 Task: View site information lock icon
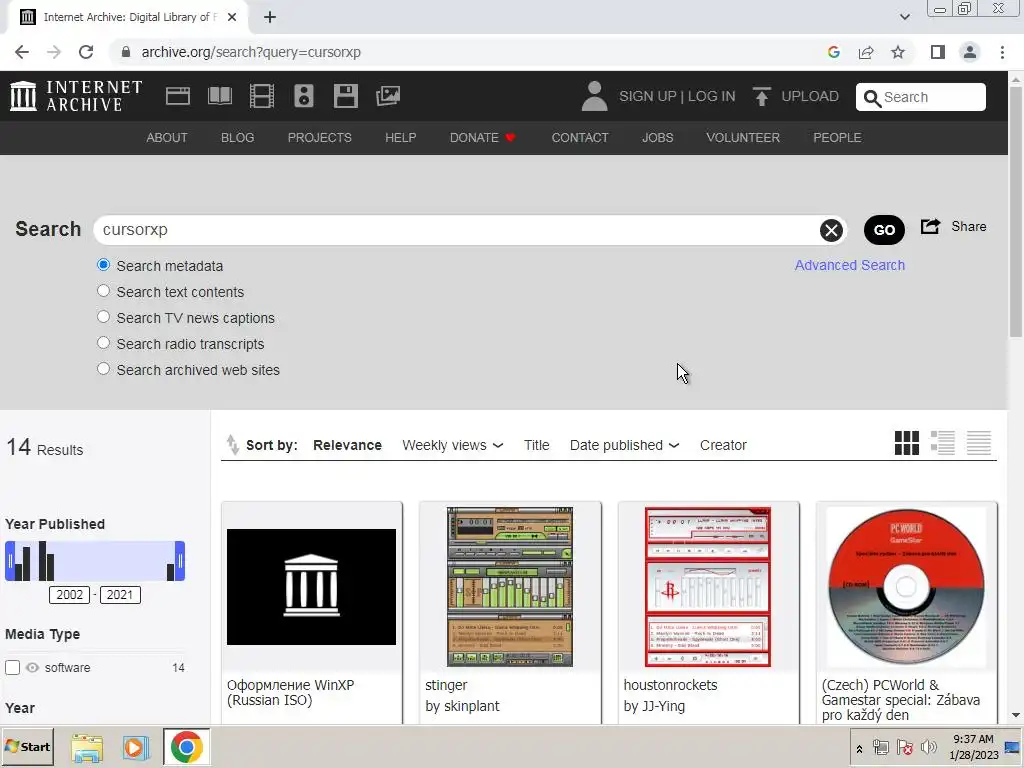[126, 52]
